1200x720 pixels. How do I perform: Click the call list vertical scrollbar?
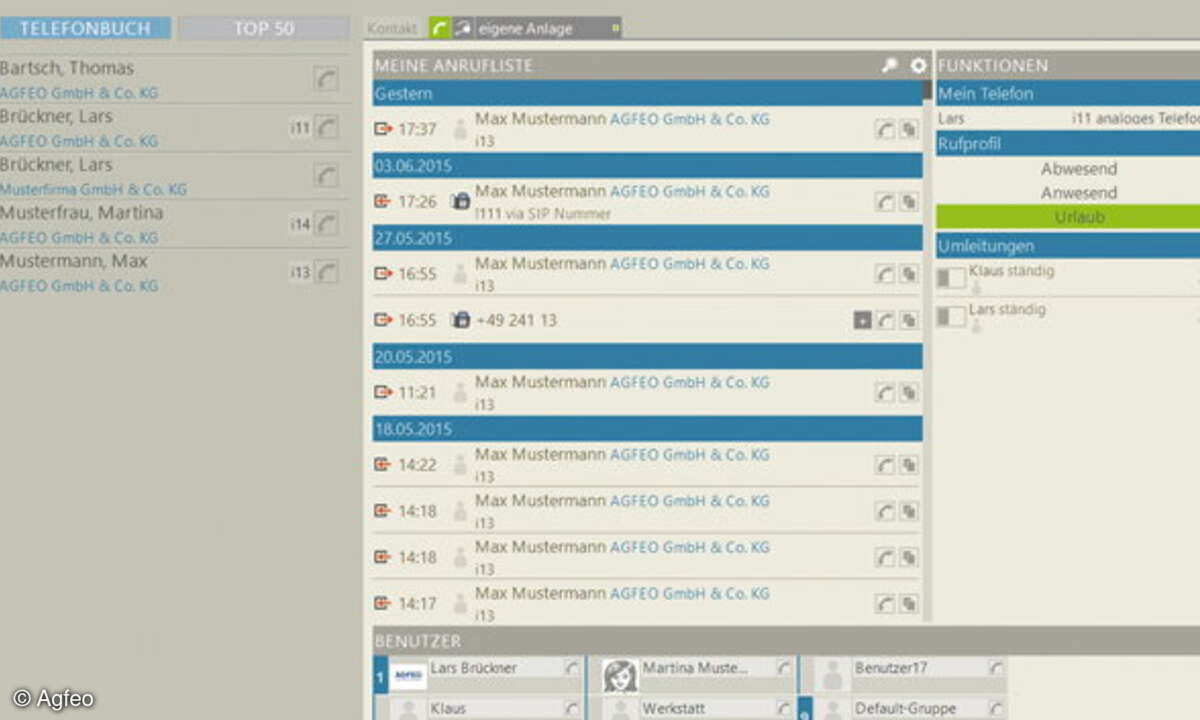(x=928, y=92)
